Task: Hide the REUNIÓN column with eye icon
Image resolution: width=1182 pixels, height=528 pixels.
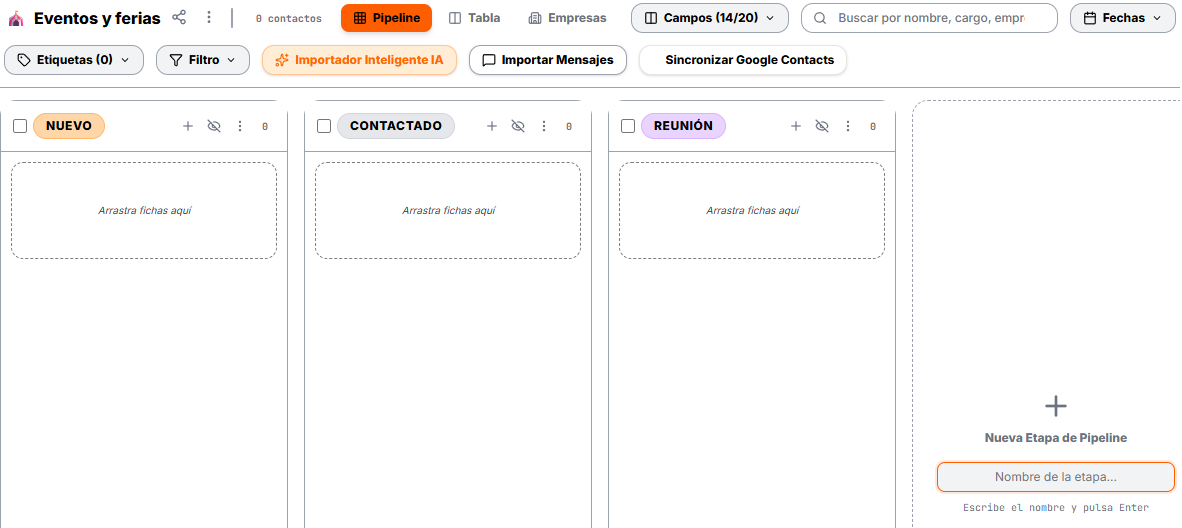Action: point(822,126)
